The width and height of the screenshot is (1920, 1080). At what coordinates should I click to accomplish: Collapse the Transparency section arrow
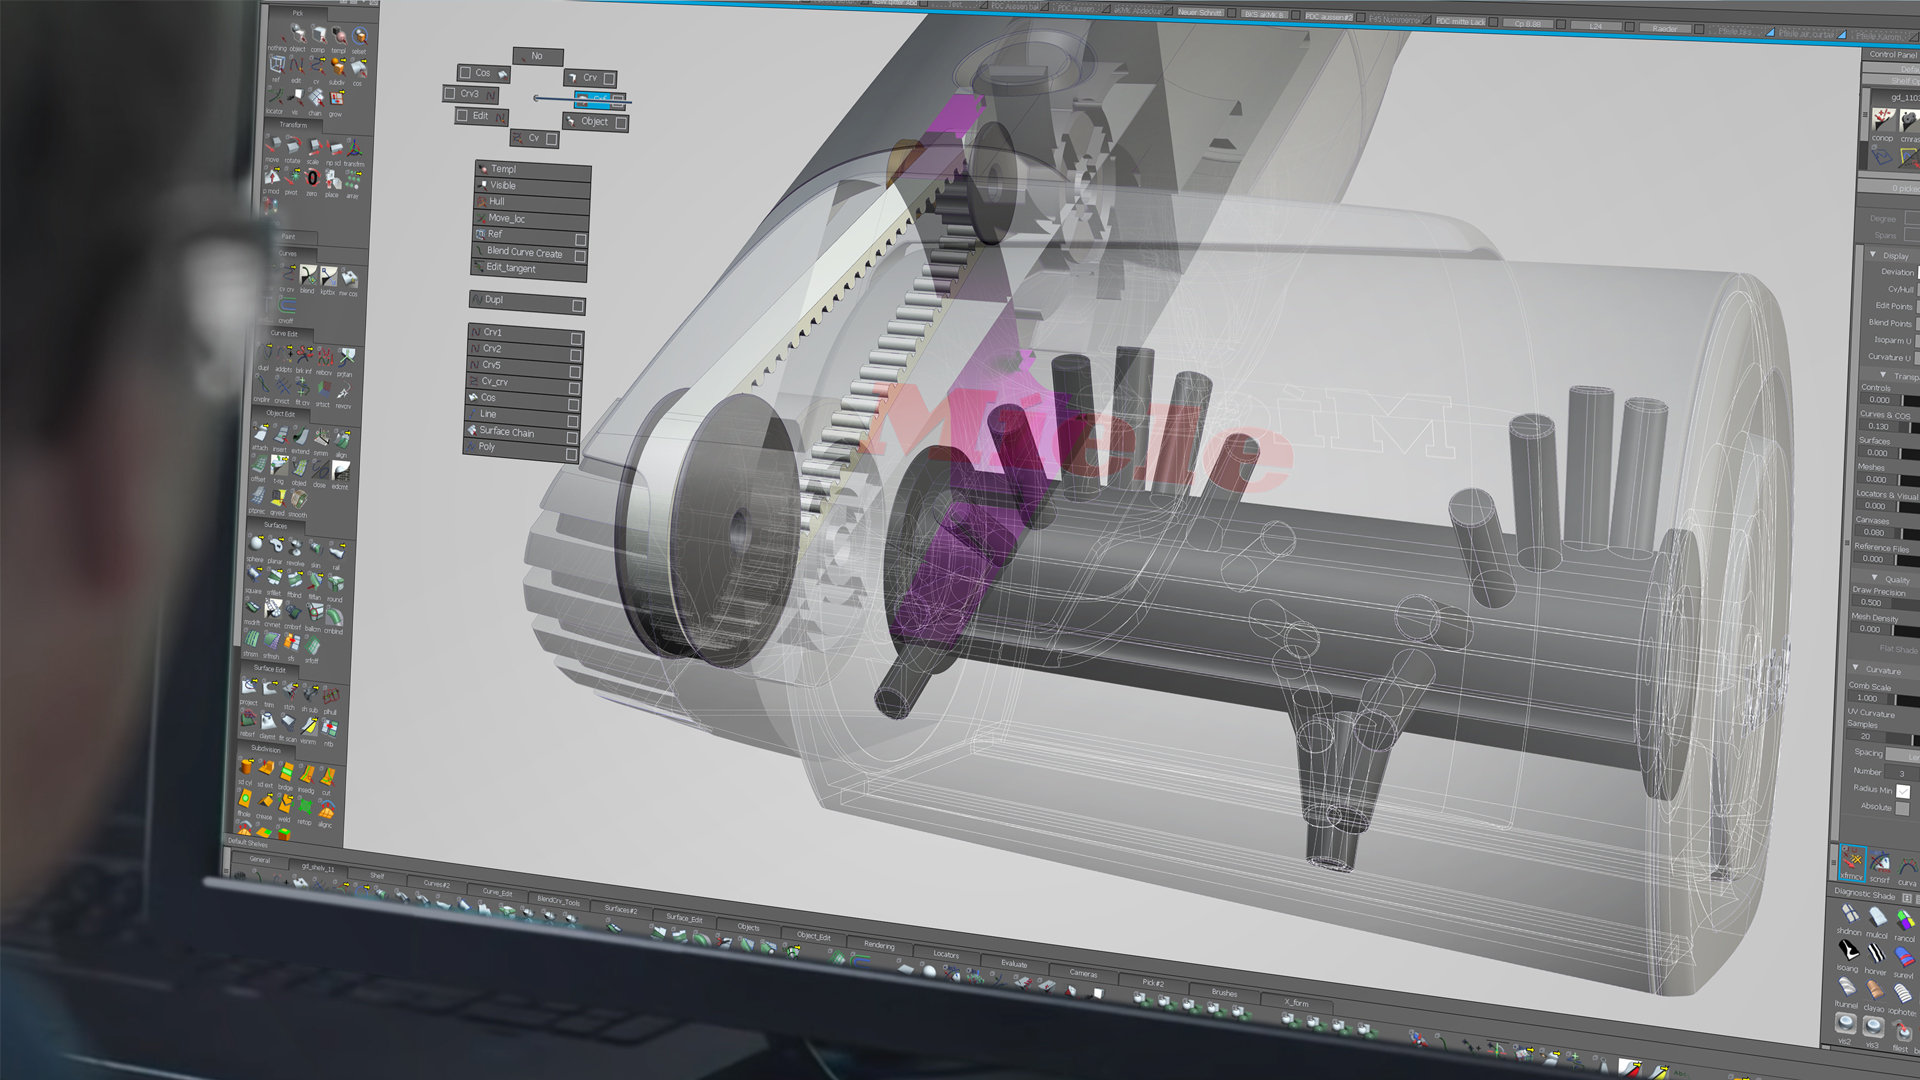[x=1883, y=375]
